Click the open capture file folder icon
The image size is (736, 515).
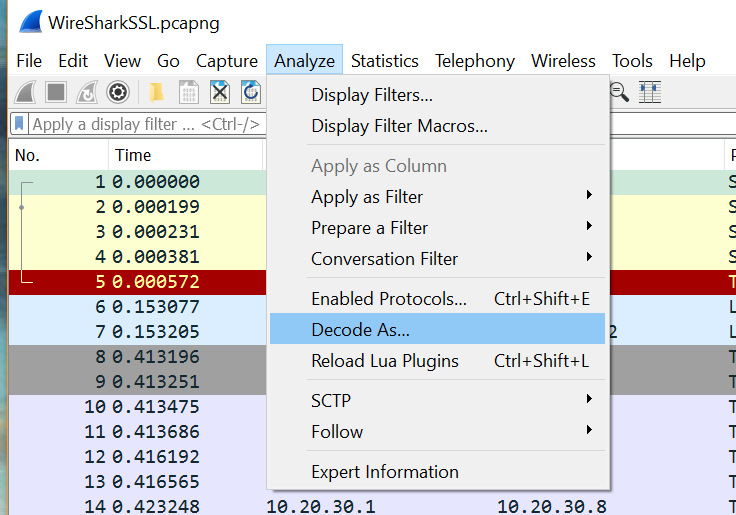(x=156, y=92)
